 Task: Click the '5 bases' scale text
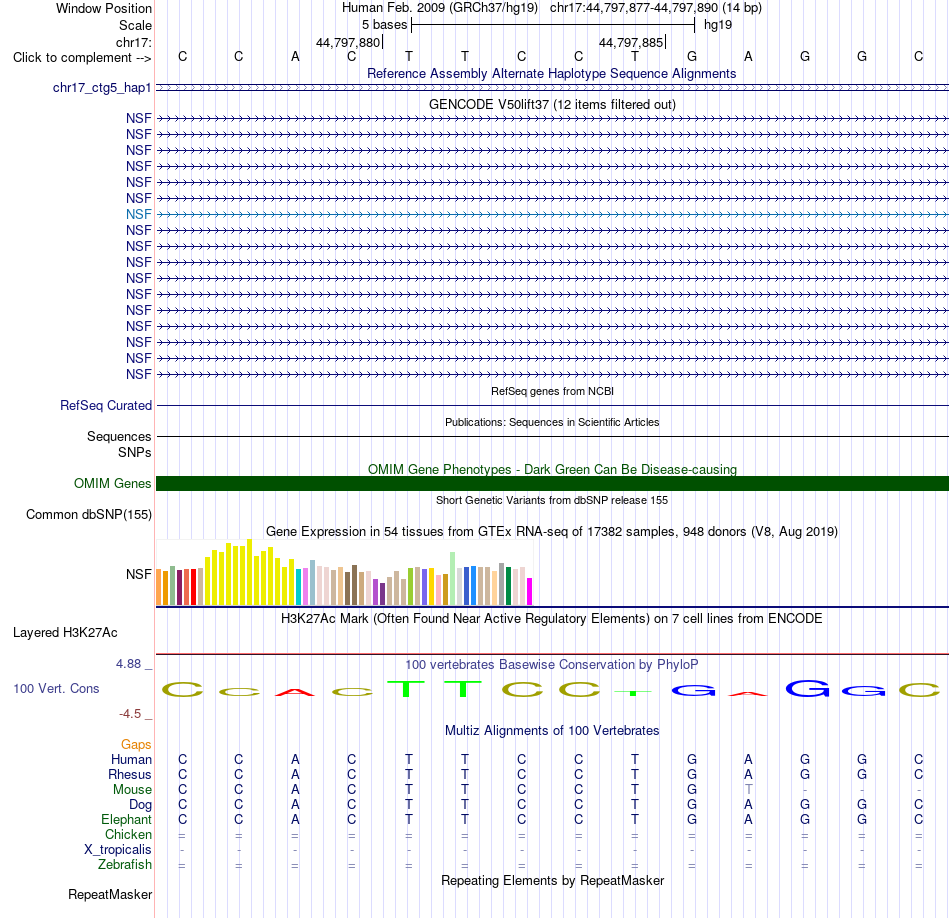click(385, 25)
